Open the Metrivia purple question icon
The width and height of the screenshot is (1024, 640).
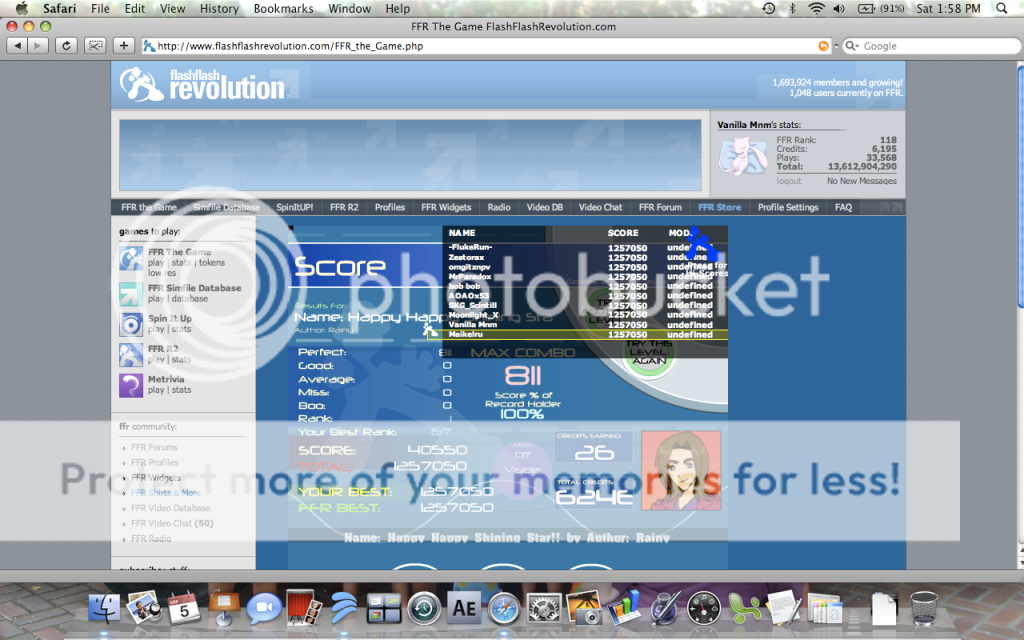(x=131, y=385)
